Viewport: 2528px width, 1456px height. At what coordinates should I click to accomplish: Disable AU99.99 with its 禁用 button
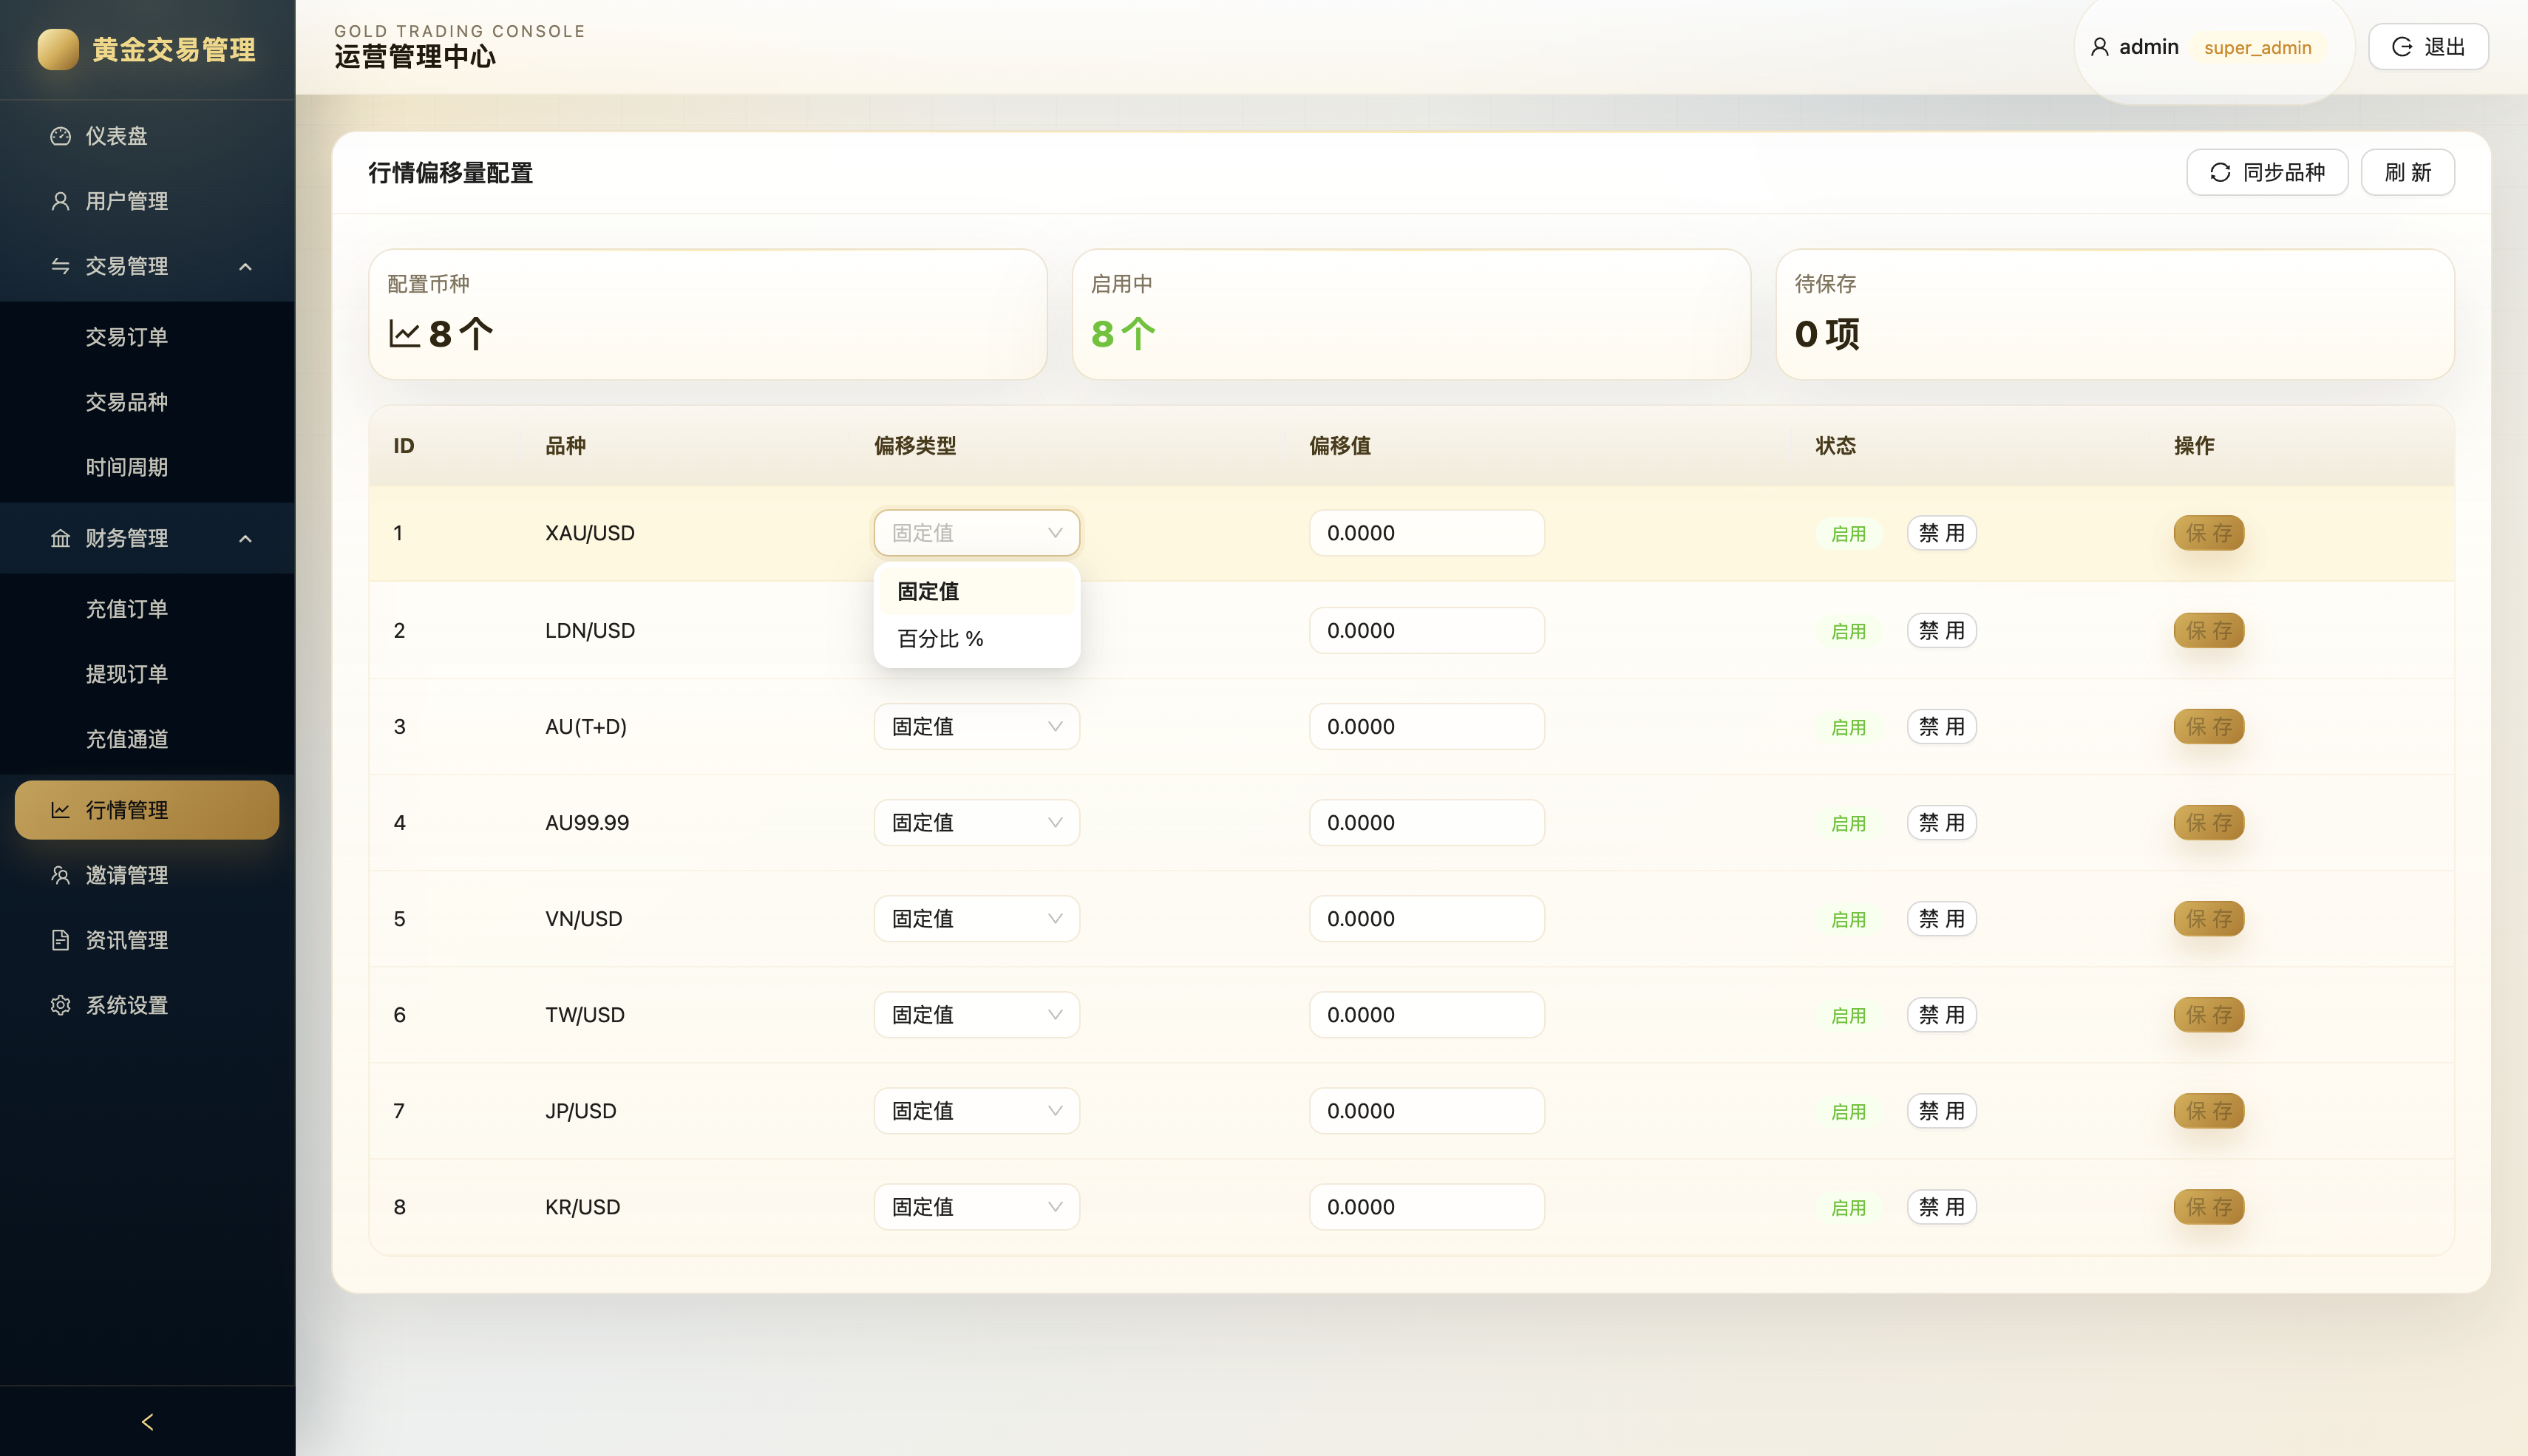pyautogui.click(x=1942, y=823)
